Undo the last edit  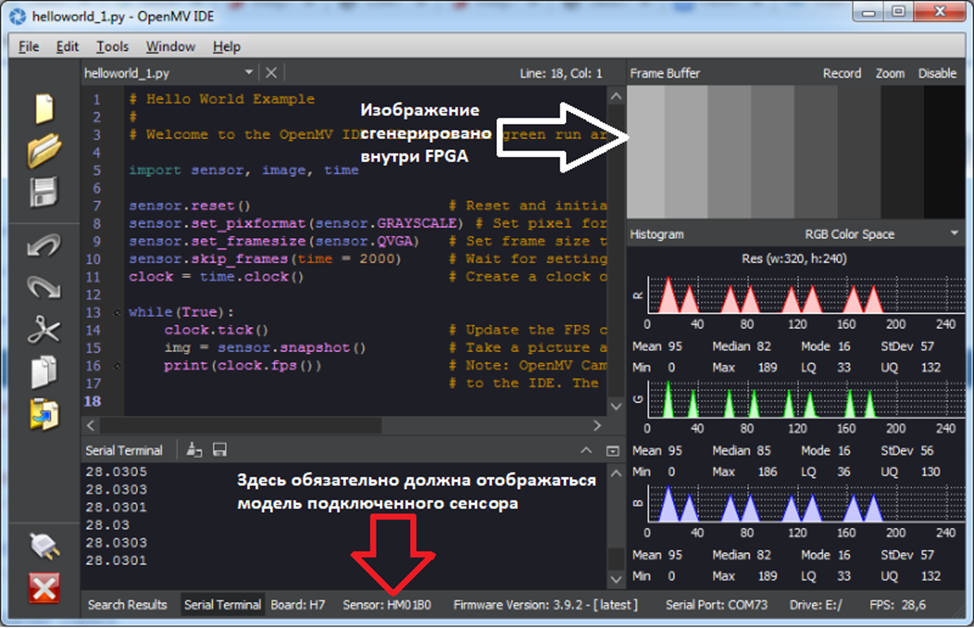pyautogui.click(x=43, y=245)
